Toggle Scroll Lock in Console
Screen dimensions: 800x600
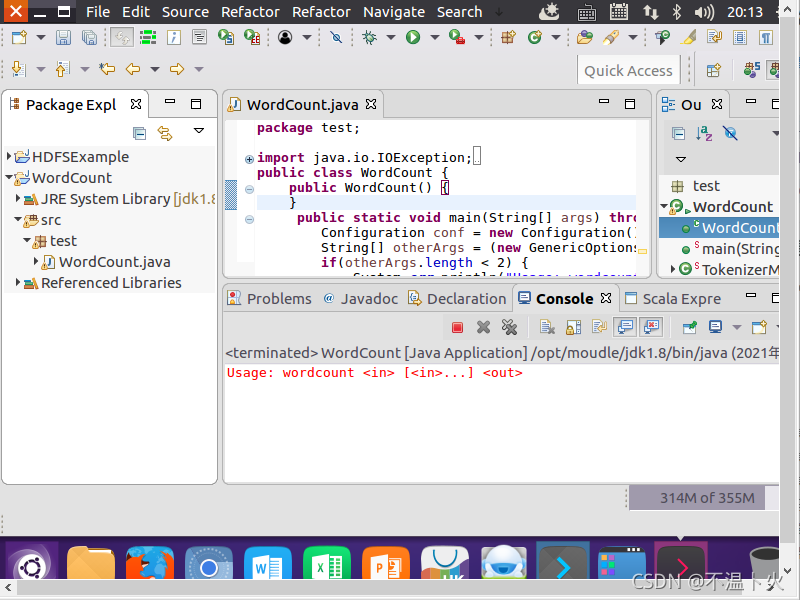[x=573, y=327]
